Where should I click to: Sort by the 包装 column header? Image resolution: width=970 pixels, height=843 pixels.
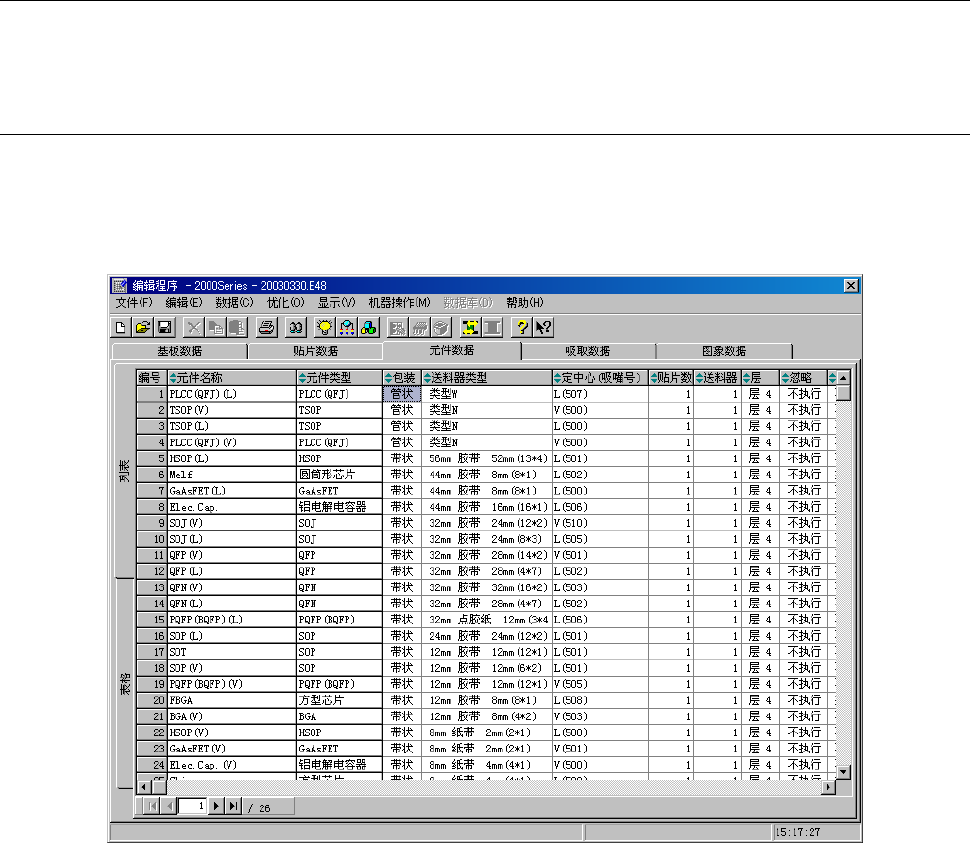[x=402, y=377]
